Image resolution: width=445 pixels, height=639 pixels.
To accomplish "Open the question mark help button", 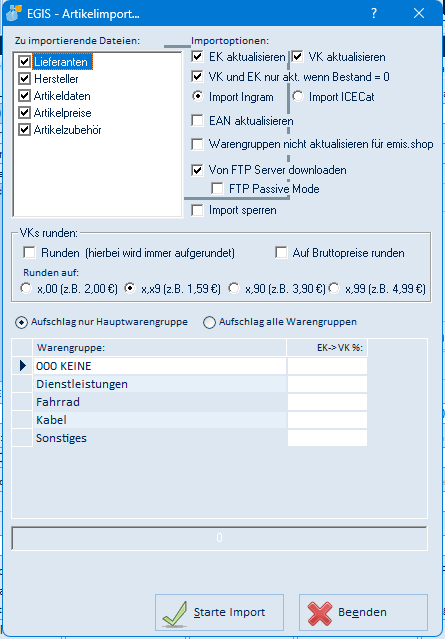I will pyautogui.click(x=374, y=13).
